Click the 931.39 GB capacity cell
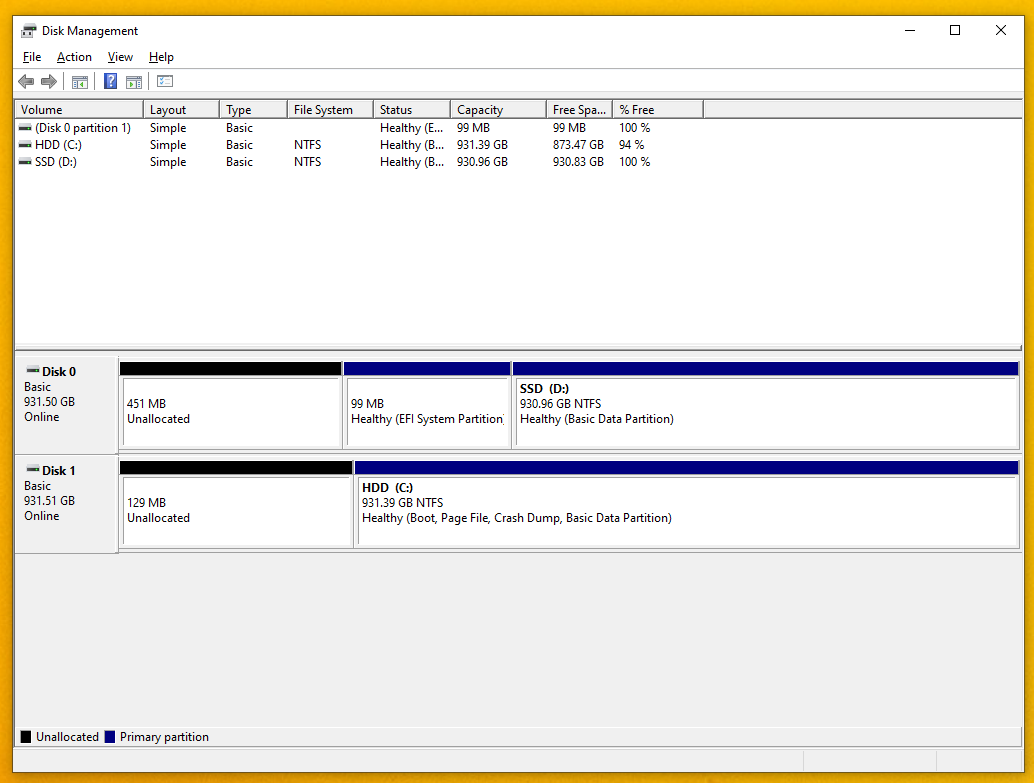This screenshot has width=1034, height=783. [482, 144]
